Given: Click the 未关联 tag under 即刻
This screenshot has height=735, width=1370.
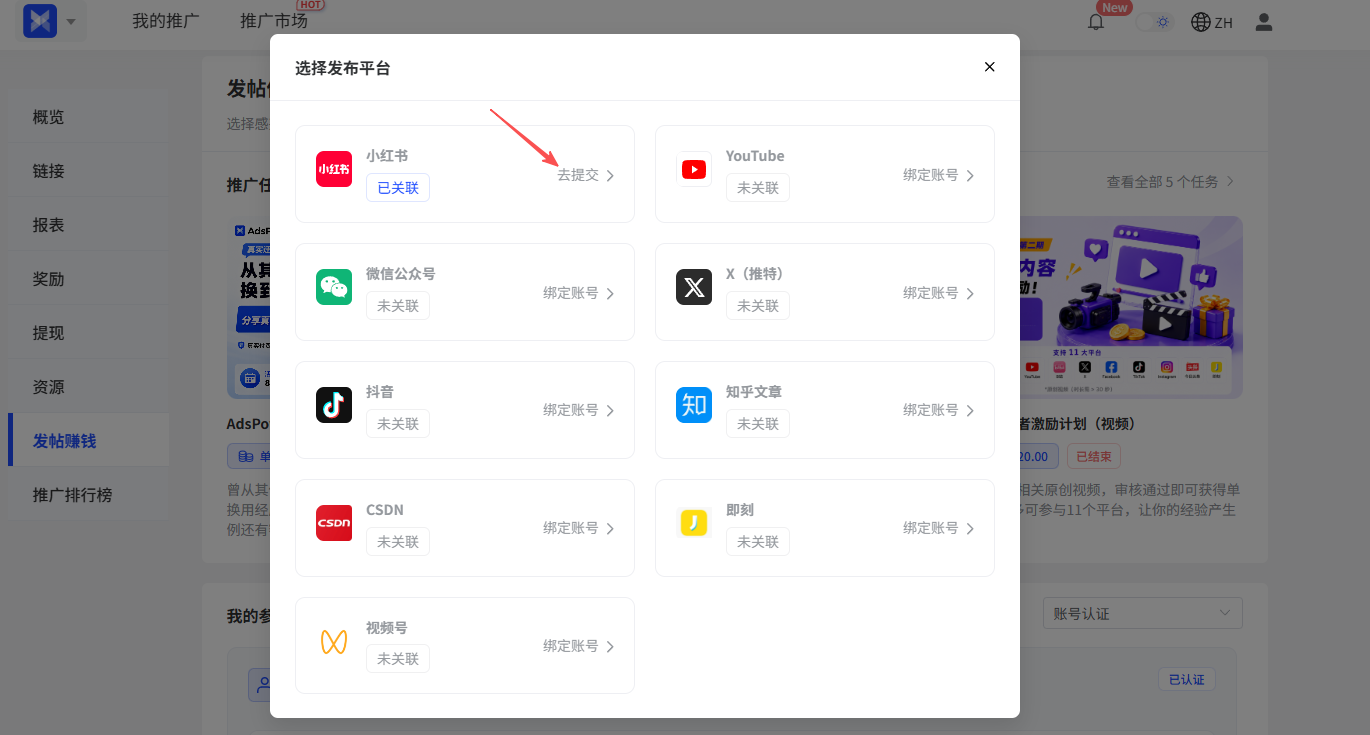Looking at the screenshot, I should [x=758, y=541].
